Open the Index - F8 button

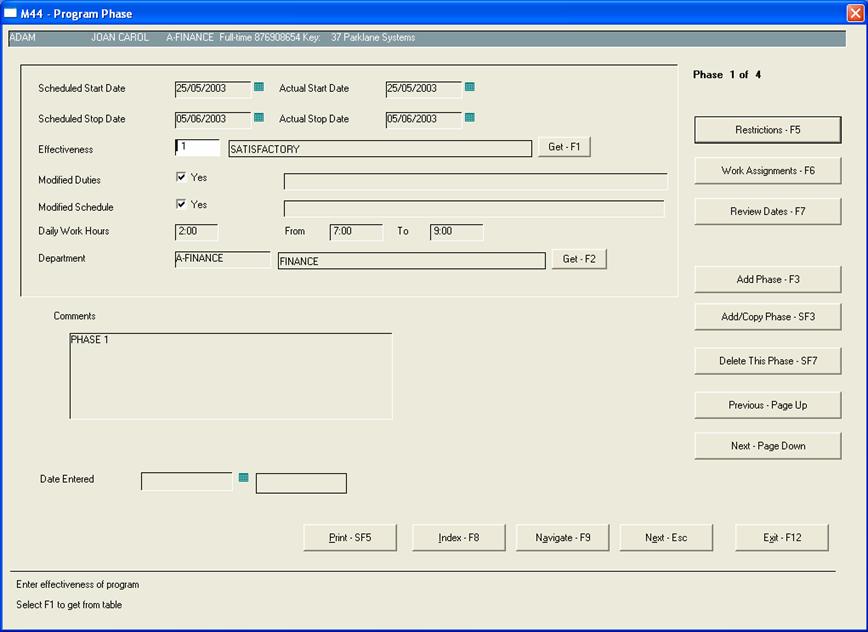[x=458, y=538]
